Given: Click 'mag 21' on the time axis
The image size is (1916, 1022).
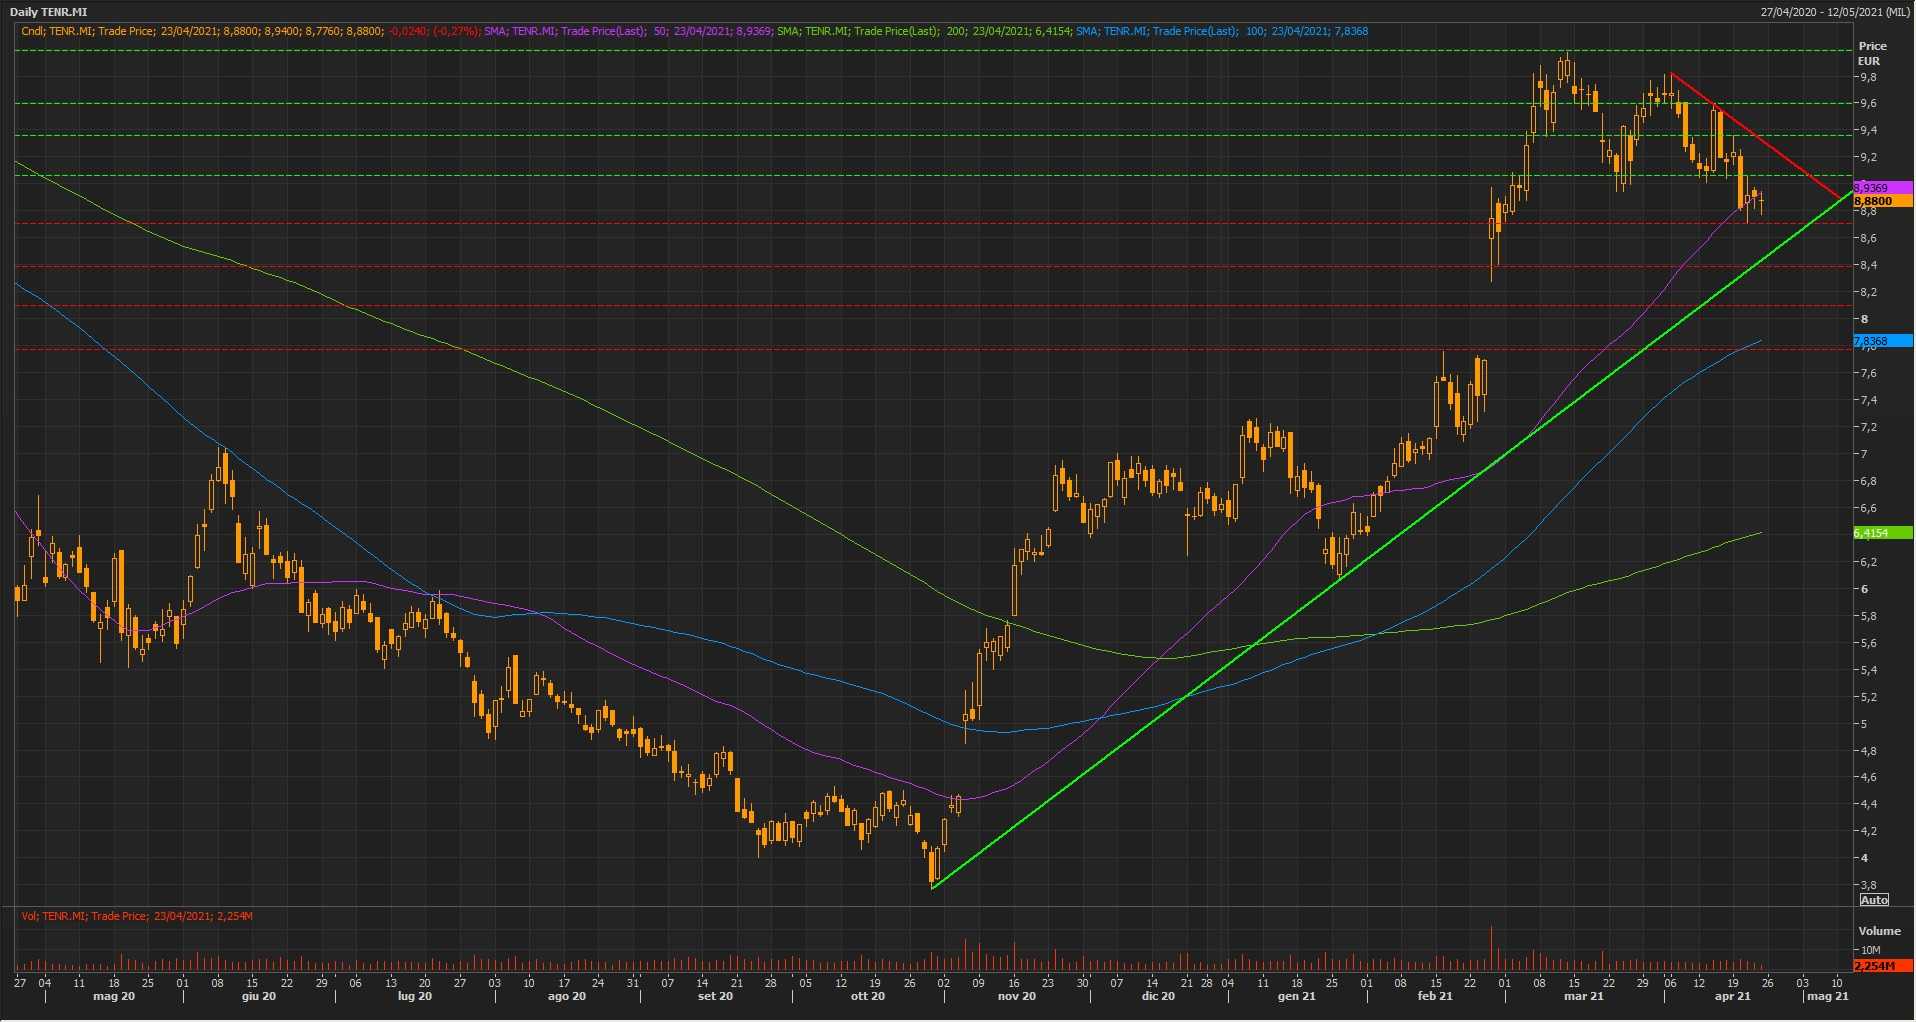Looking at the screenshot, I should pyautogui.click(x=1827, y=996).
